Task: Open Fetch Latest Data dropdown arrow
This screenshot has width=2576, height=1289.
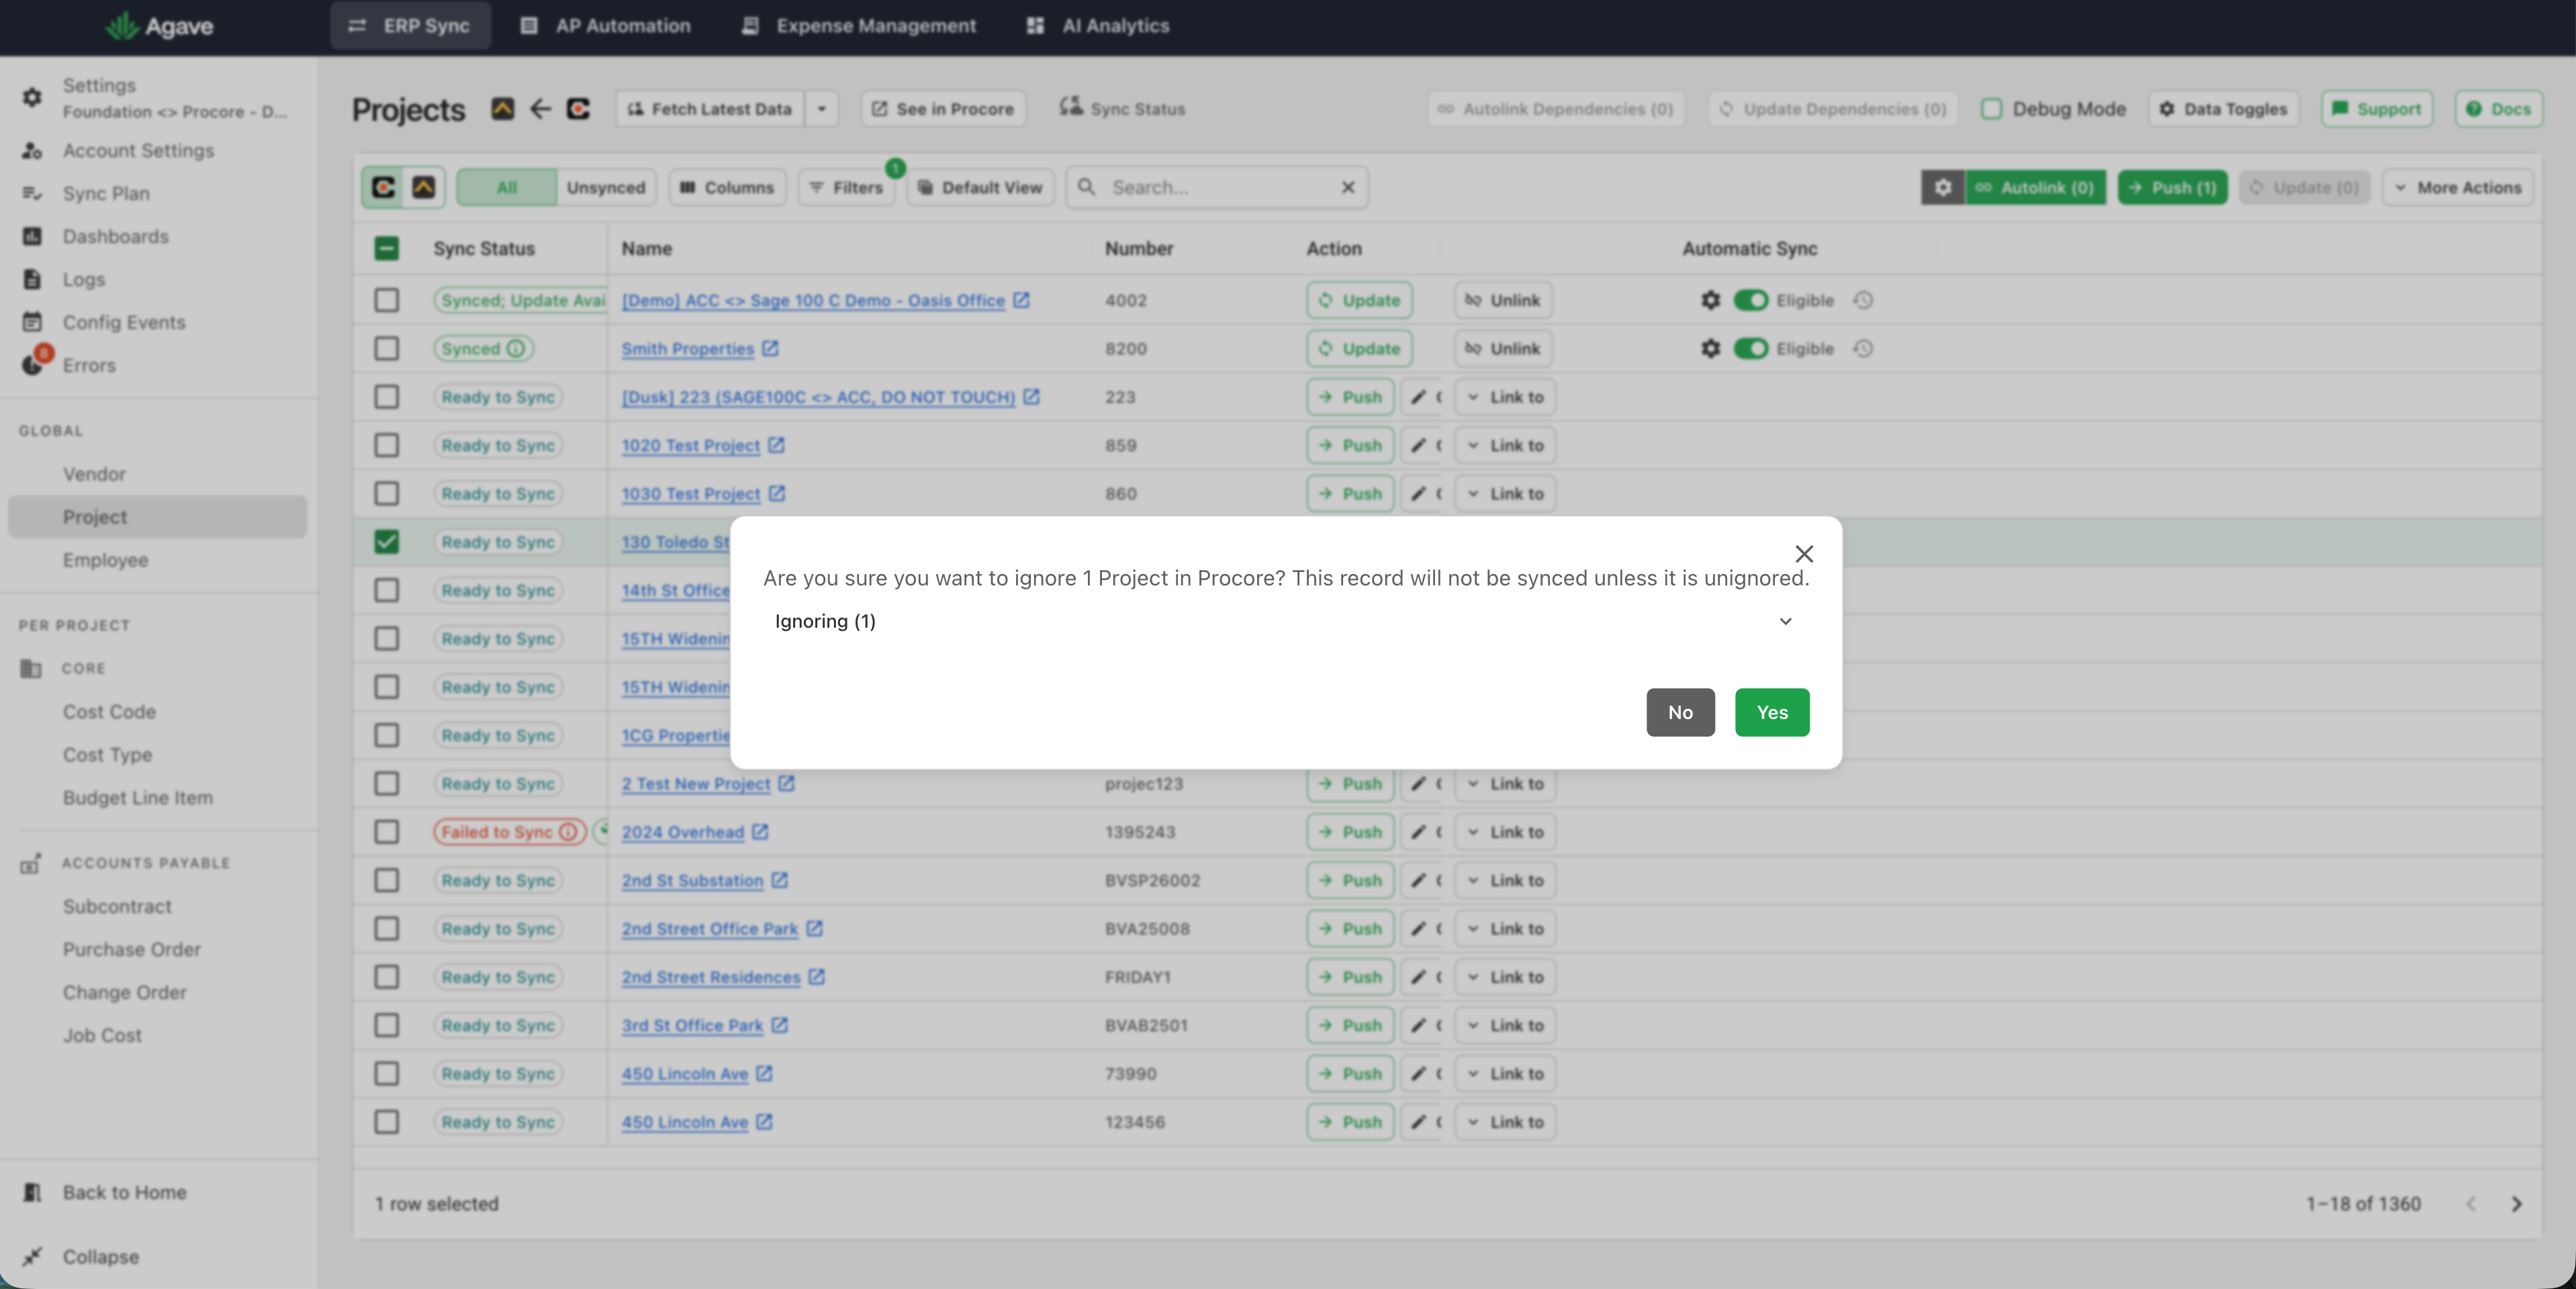Action: tap(822, 109)
